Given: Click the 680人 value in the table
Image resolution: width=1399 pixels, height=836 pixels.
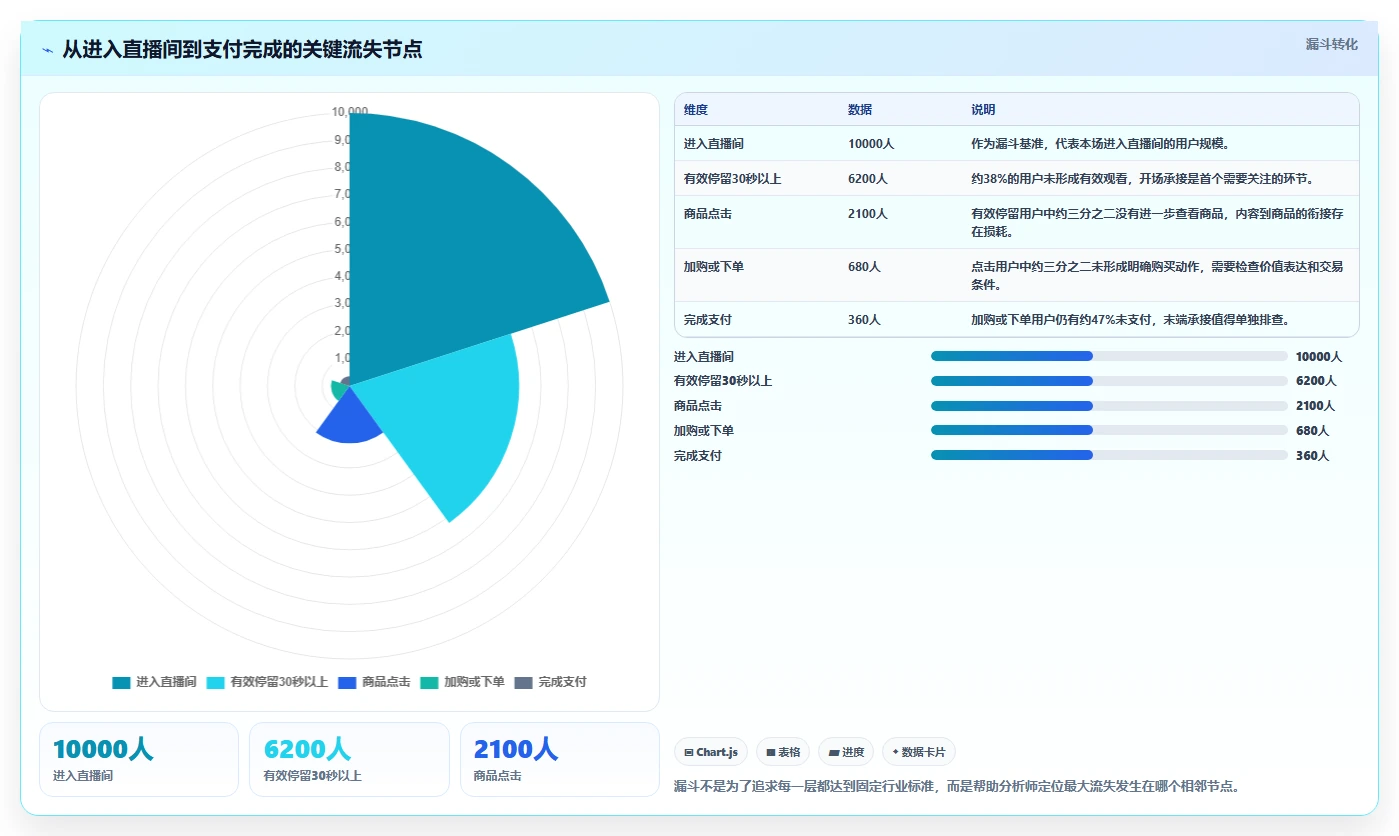Looking at the screenshot, I should coord(864,267).
